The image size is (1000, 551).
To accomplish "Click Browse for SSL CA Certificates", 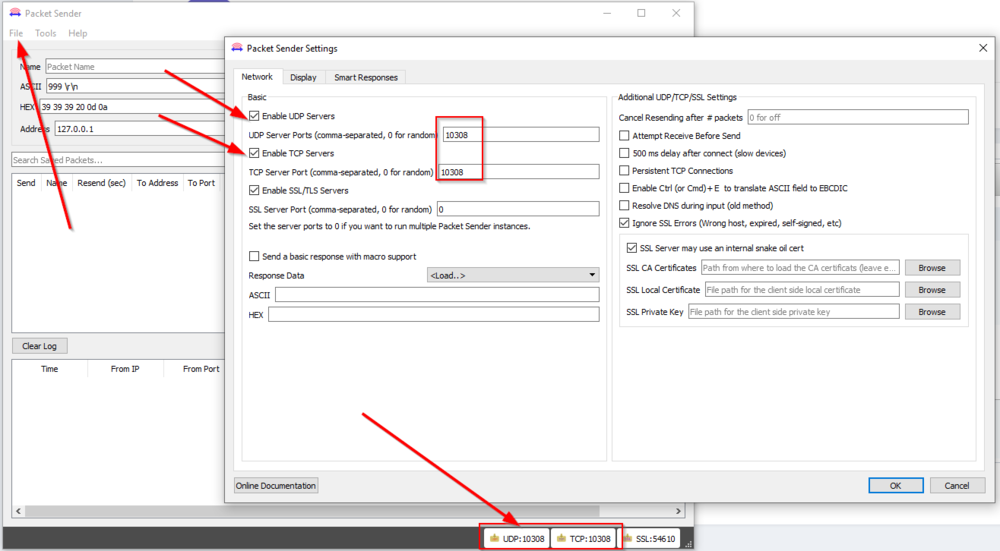I will pyautogui.click(x=932, y=268).
